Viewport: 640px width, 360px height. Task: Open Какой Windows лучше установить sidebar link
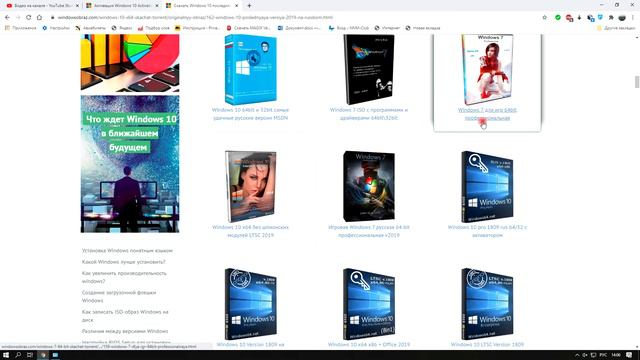coord(124,262)
